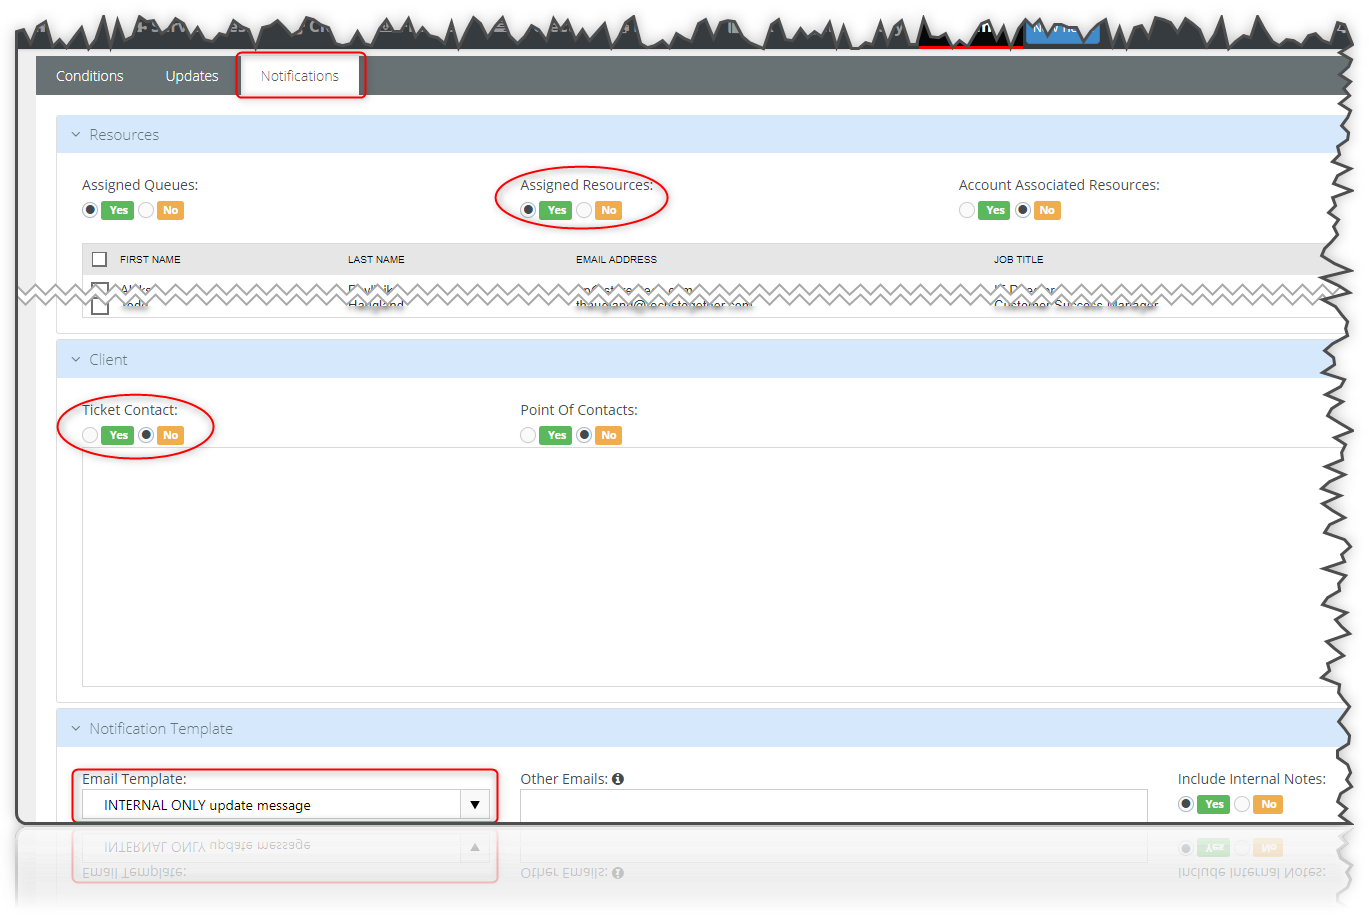Collapse the Client section chevron
Viewport: 1369px width, 923px height.
point(75,359)
